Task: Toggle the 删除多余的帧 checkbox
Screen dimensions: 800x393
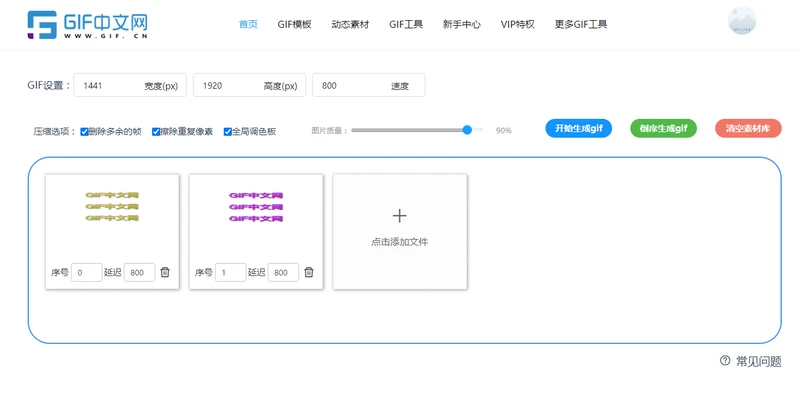Action: pos(85,132)
